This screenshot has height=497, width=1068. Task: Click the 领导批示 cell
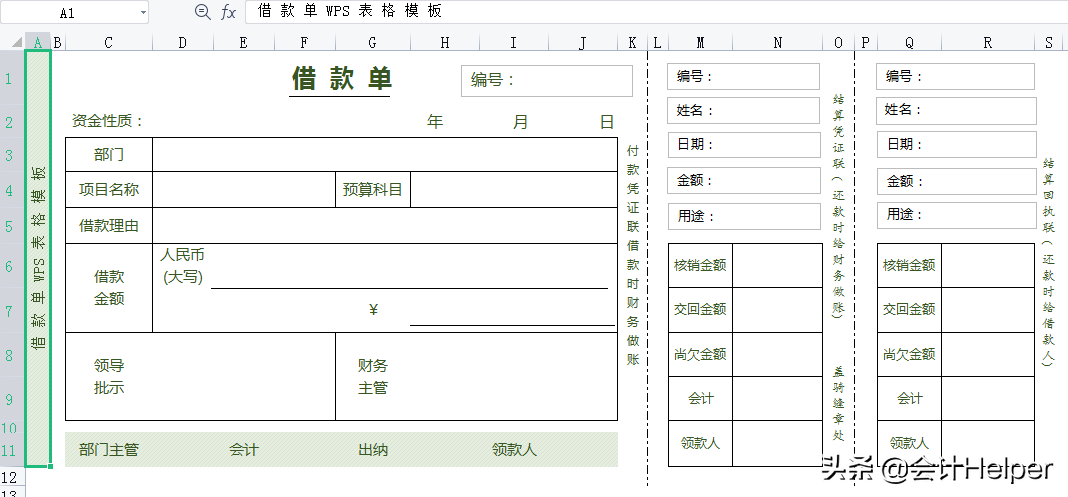[x=109, y=376]
